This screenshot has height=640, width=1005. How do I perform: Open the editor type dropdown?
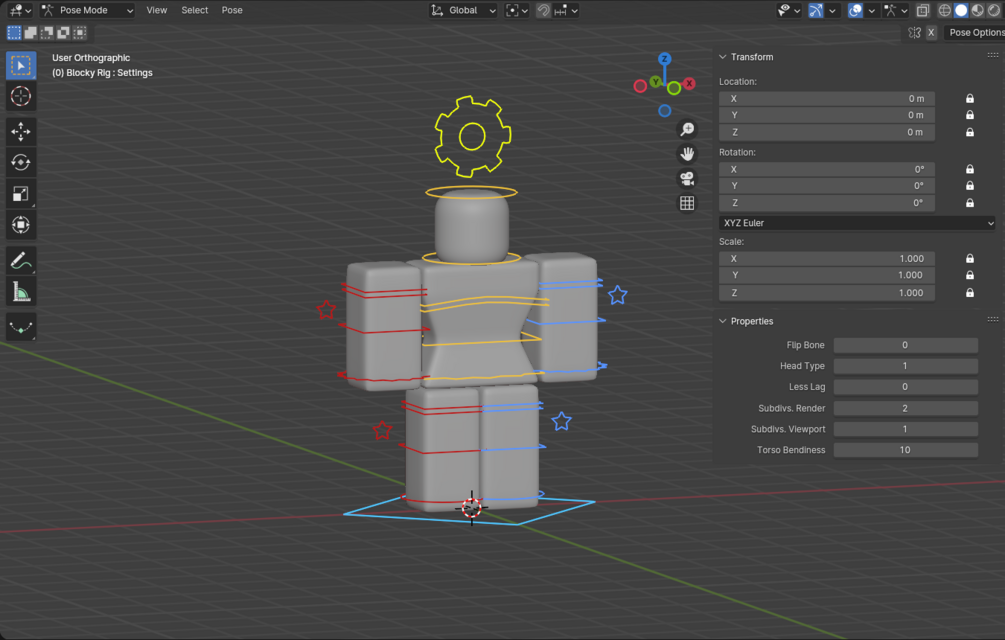(19, 10)
